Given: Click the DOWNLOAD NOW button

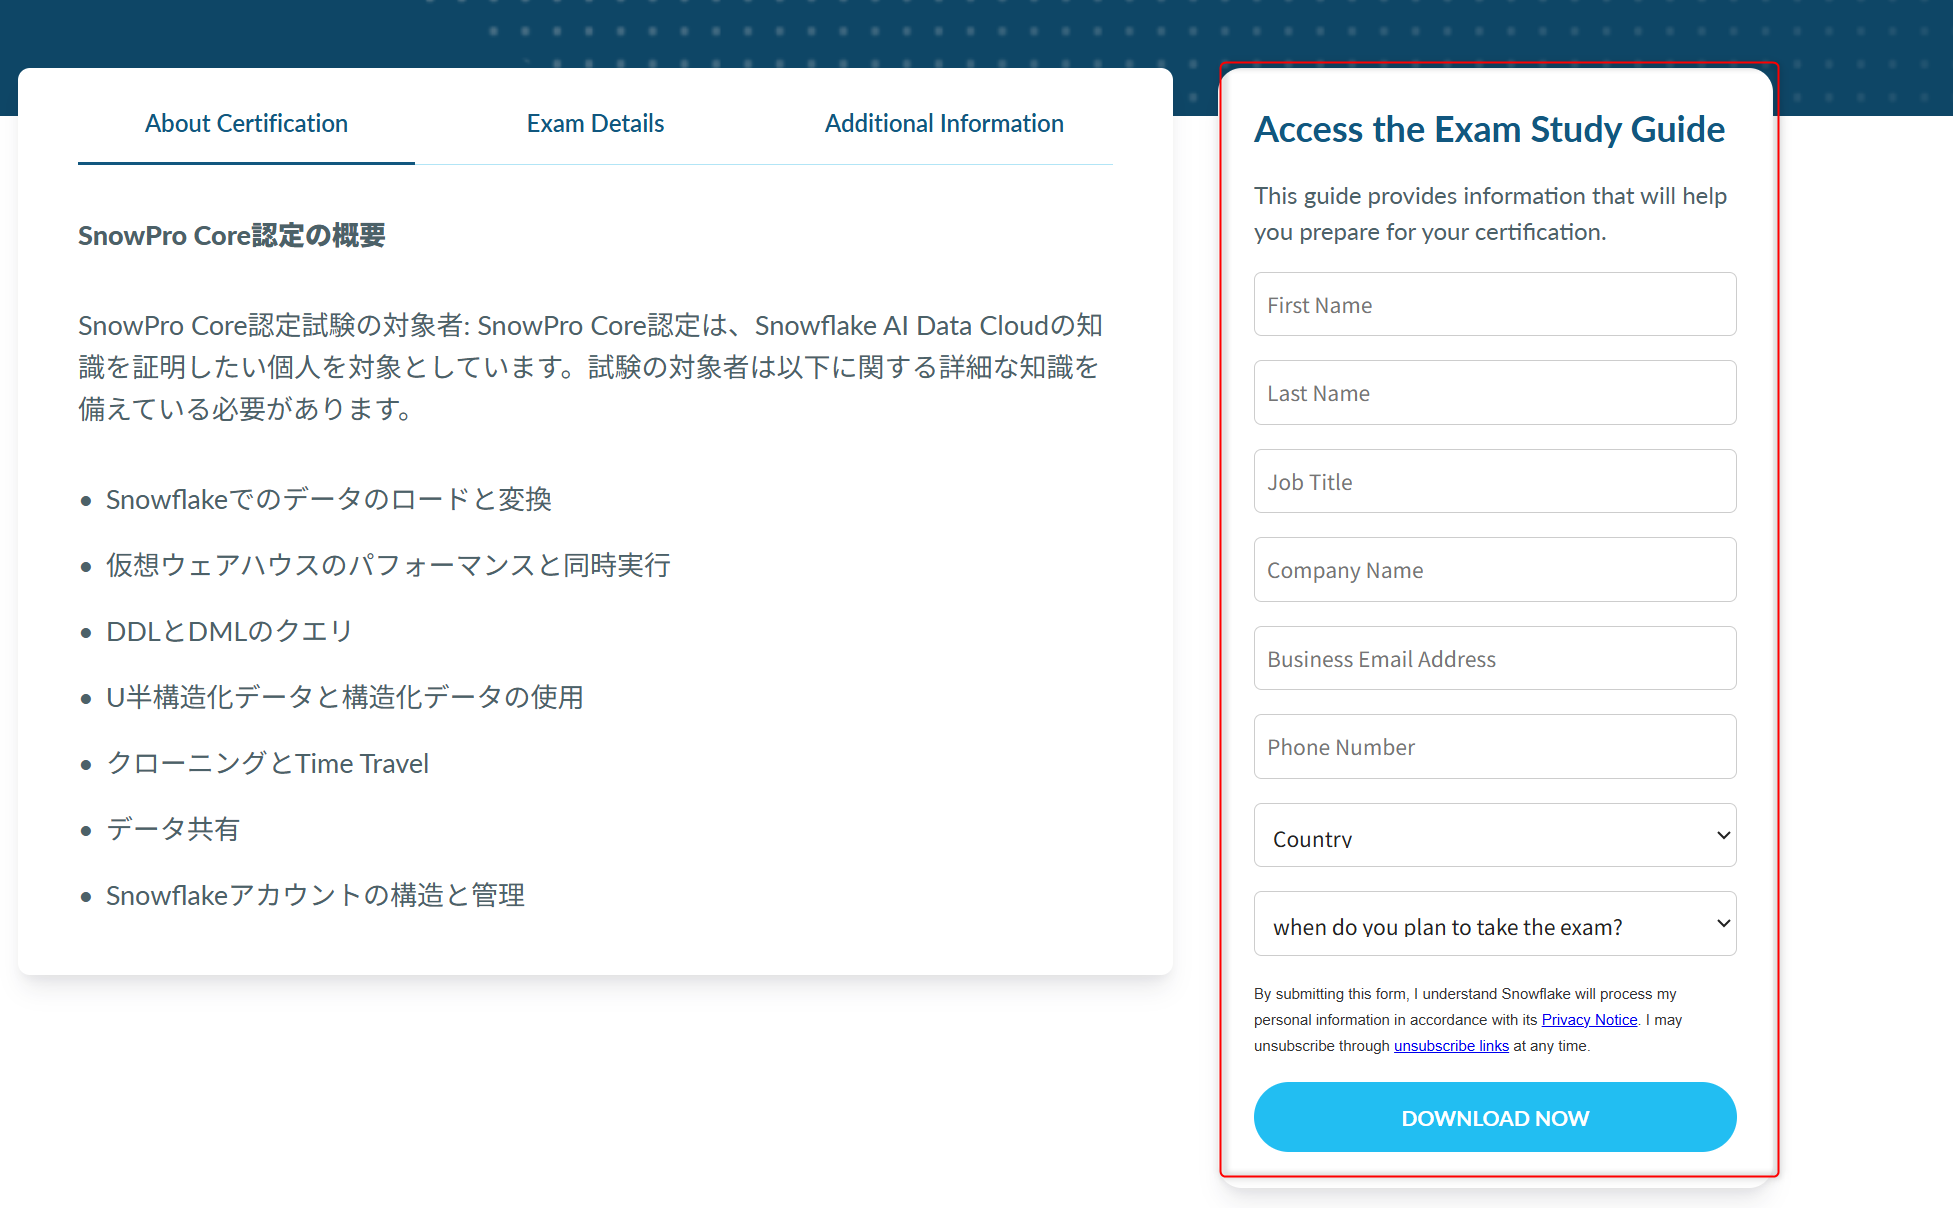Looking at the screenshot, I should (1495, 1117).
